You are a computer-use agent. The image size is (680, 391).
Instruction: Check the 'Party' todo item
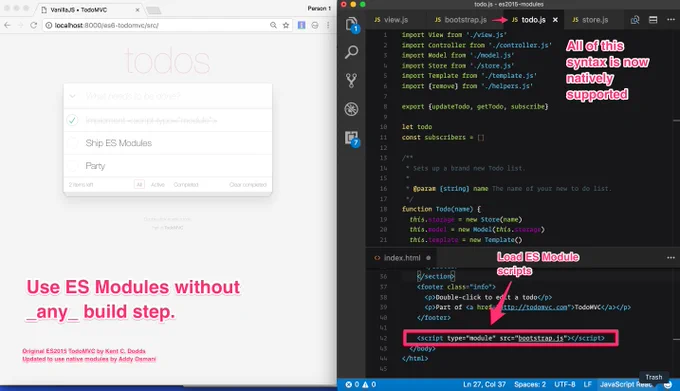[x=72, y=166]
